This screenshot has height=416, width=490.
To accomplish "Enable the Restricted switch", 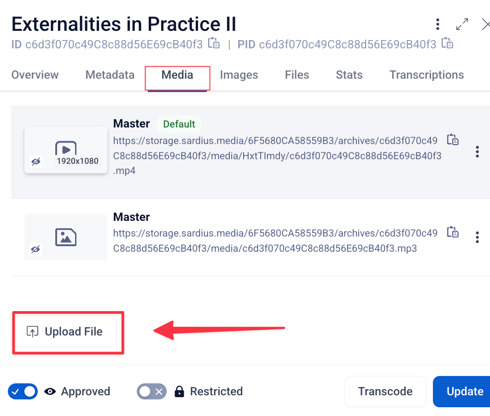I will point(152,391).
